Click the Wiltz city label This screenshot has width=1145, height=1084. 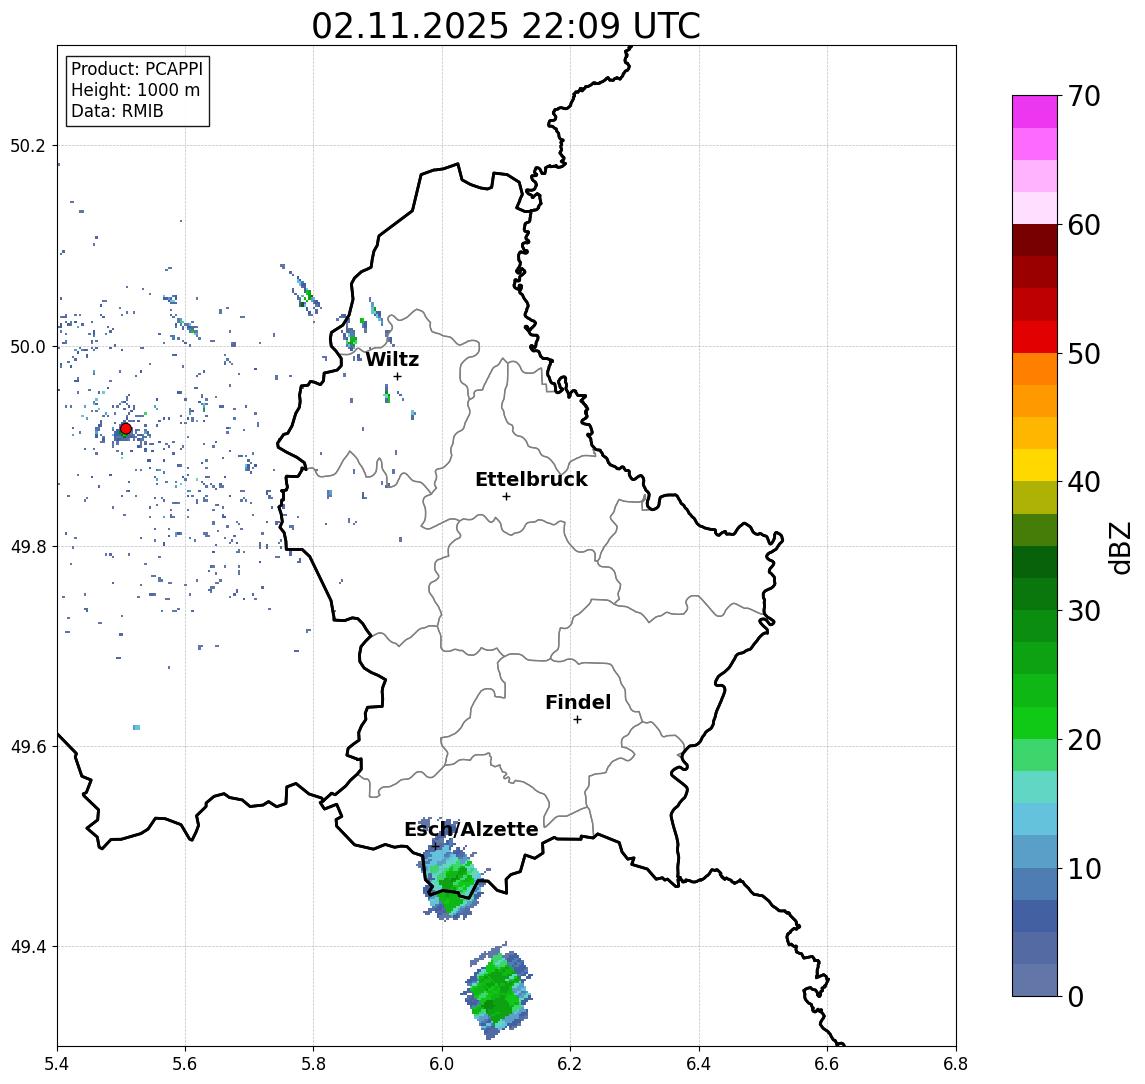[x=392, y=359]
